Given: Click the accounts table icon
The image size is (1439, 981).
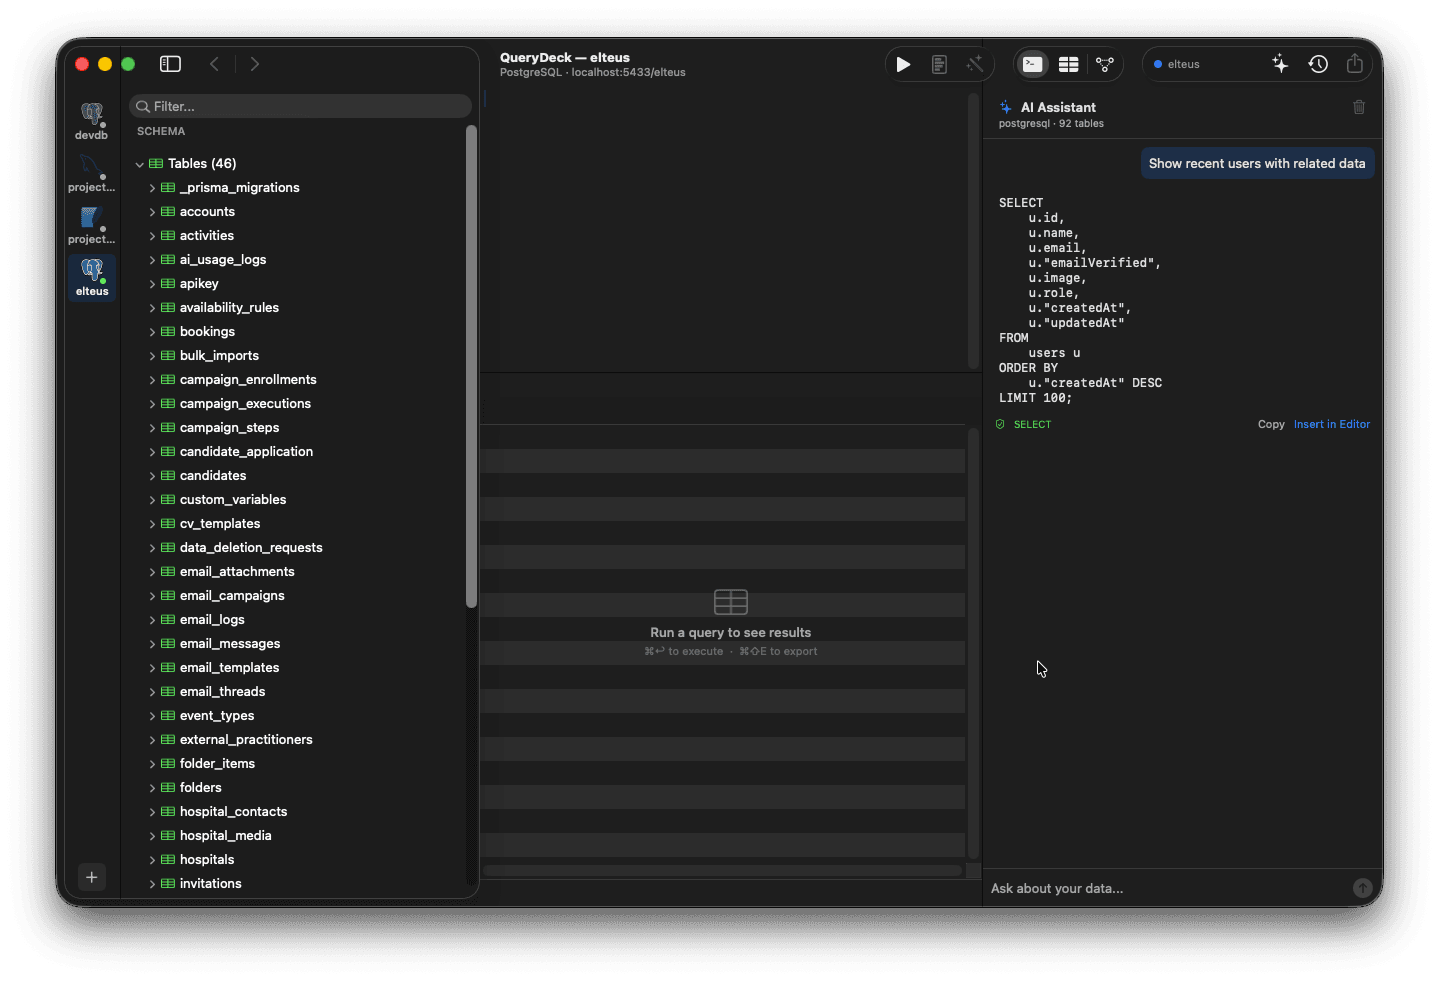Looking at the screenshot, I should pyautogui.click(x=168, y=212).
